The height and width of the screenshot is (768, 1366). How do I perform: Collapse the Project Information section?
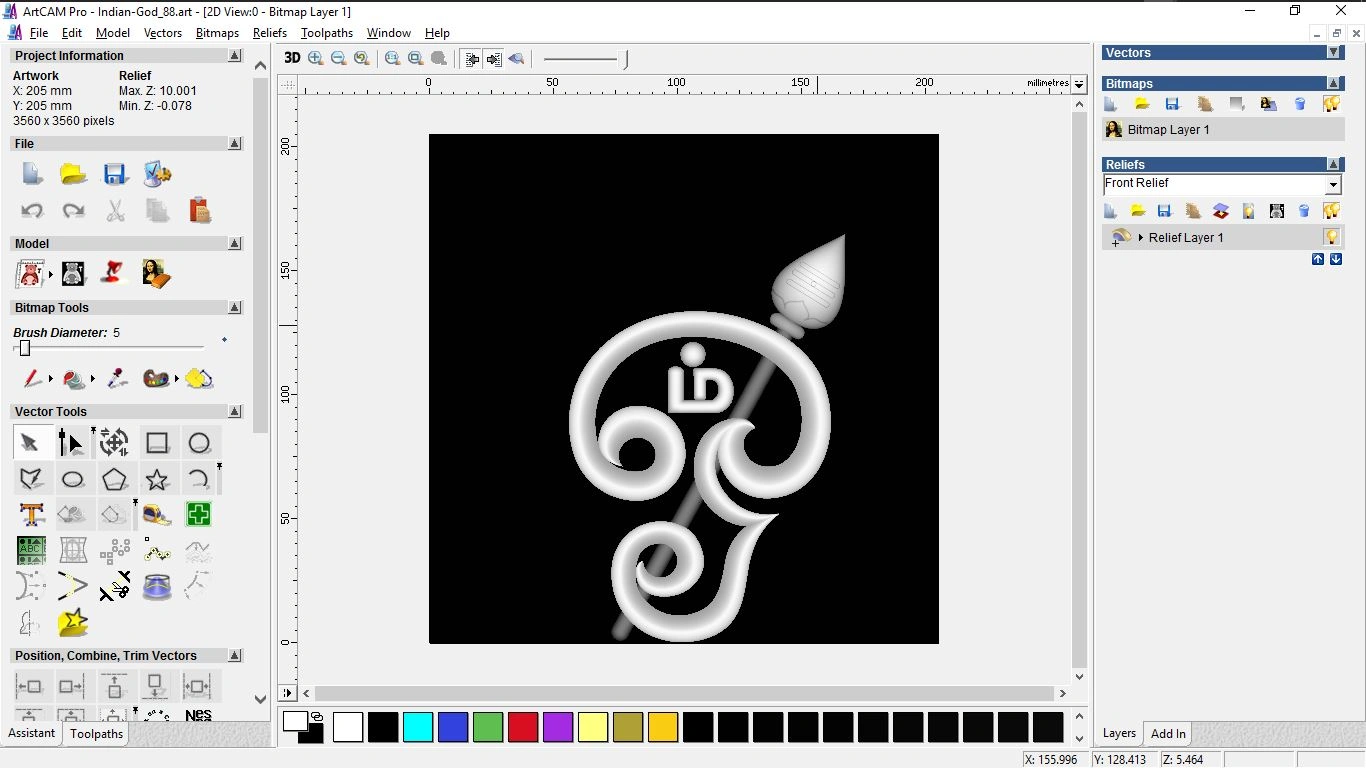pyautogui.click(x=234, y=56)
